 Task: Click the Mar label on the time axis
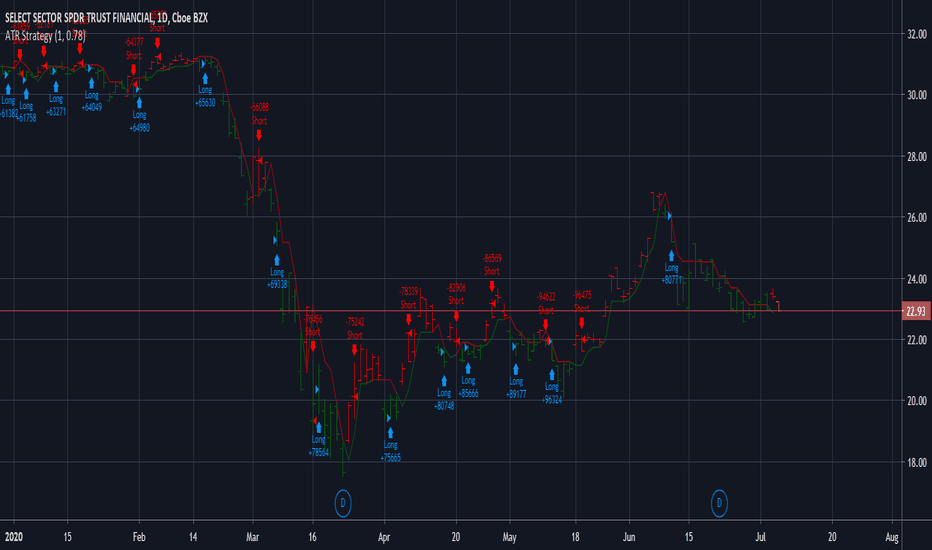(253, 537)
